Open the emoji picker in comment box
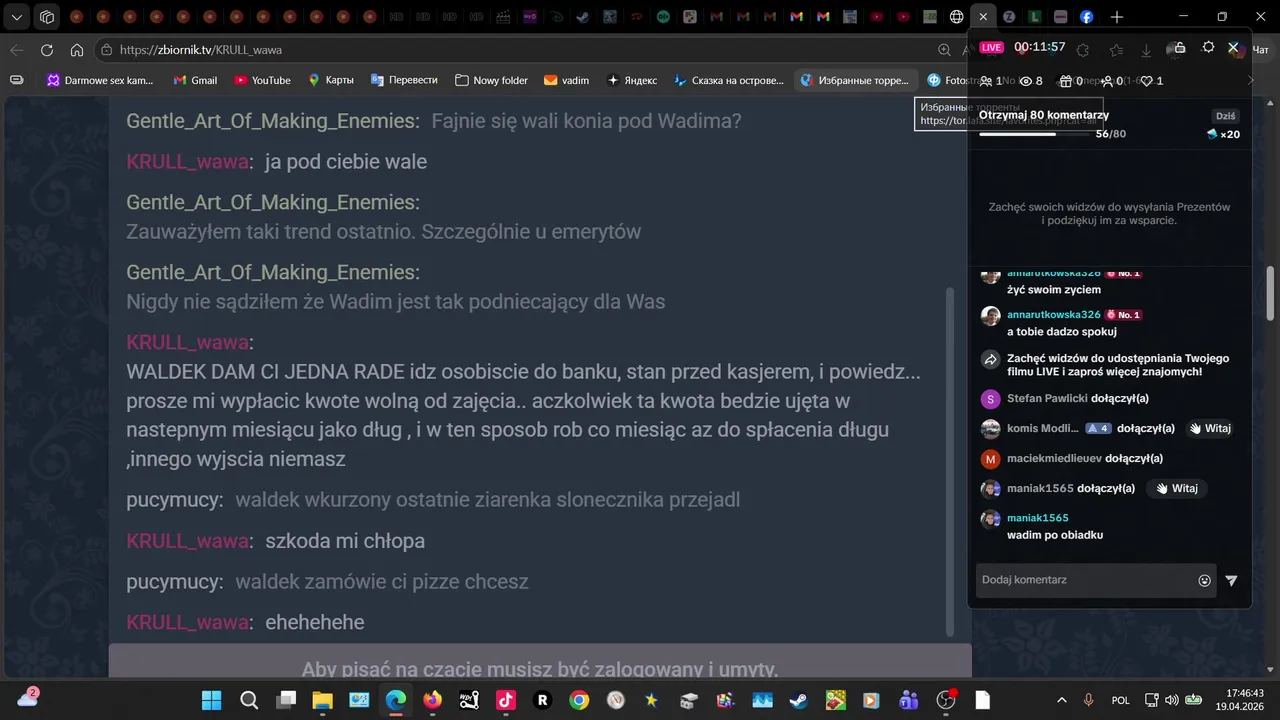The width and height of the screenshot is (1280, 720). click(x=1204, y=580)
